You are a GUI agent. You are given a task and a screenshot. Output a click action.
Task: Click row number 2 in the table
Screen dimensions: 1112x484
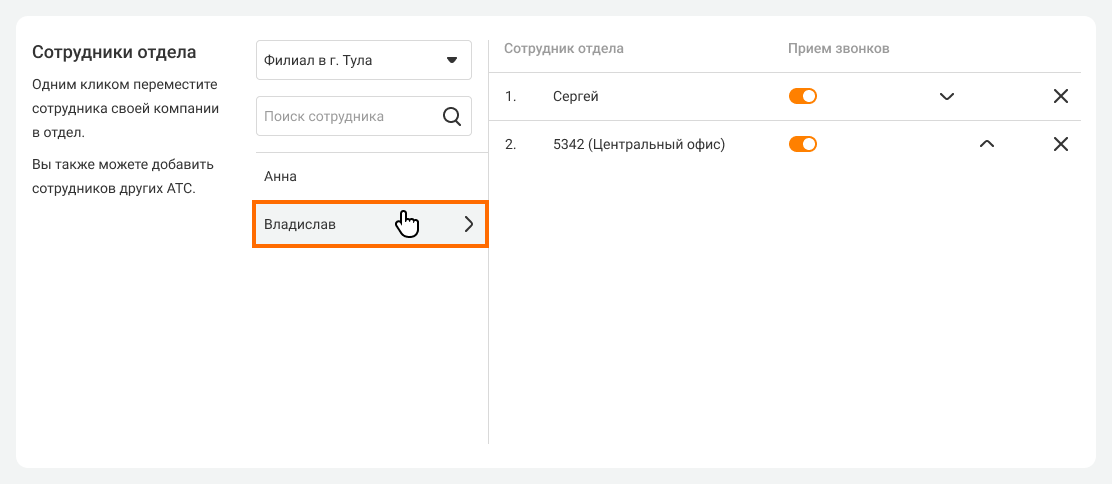pos(510,144)
